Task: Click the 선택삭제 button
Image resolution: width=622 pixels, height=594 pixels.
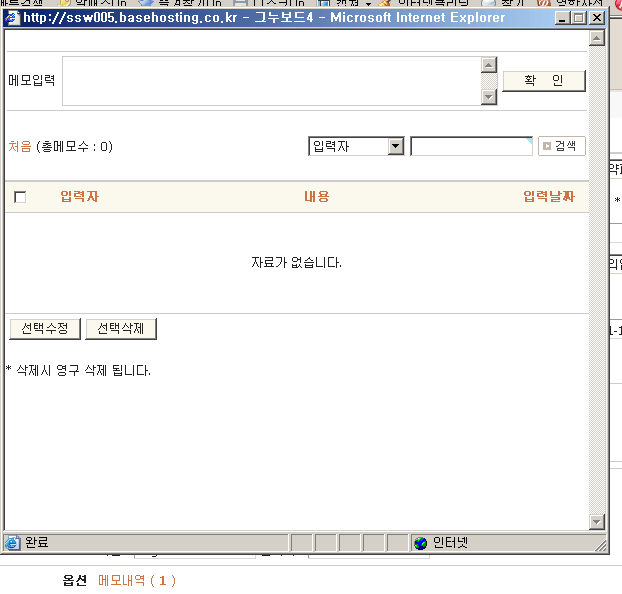Action: click(121, 329)
